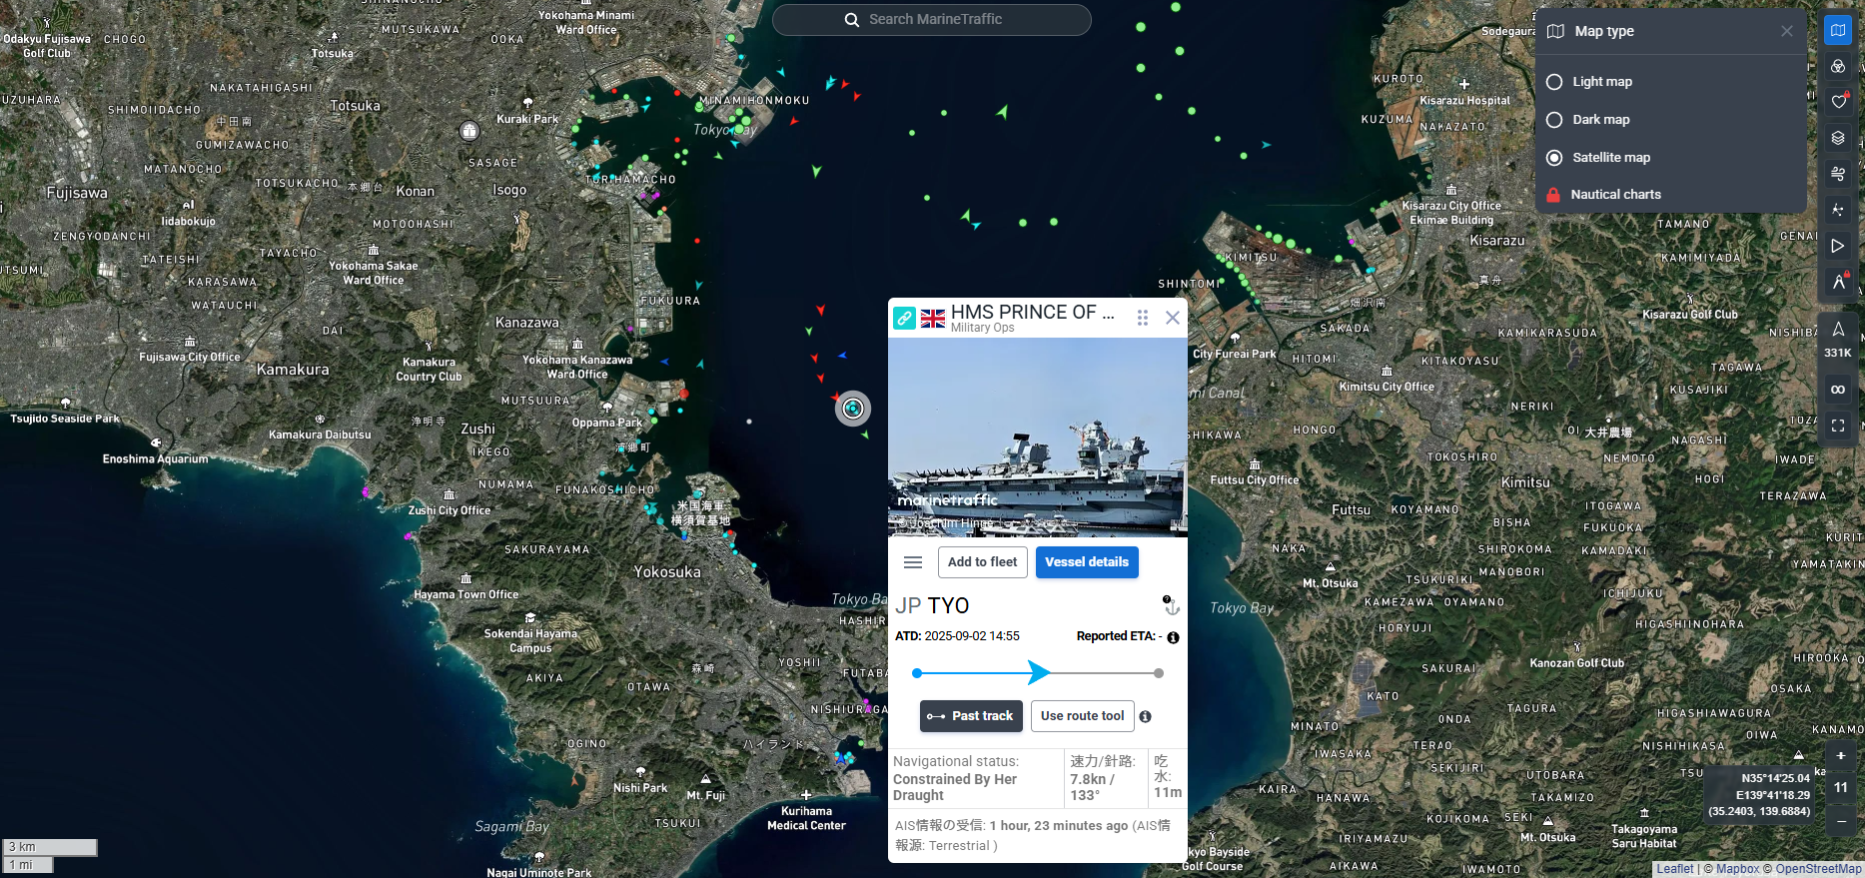Click the Leaflet attribution link
This screenshot has width=1865, height=878.
(x=1675, y=869)
